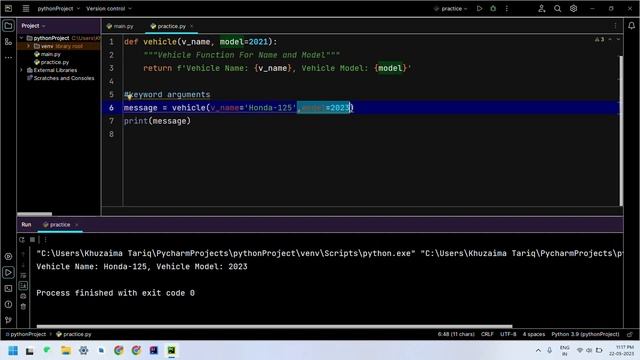Go to next highlighted problem arrow
Viewport: 640px width, 360px height.
[618, 39]
